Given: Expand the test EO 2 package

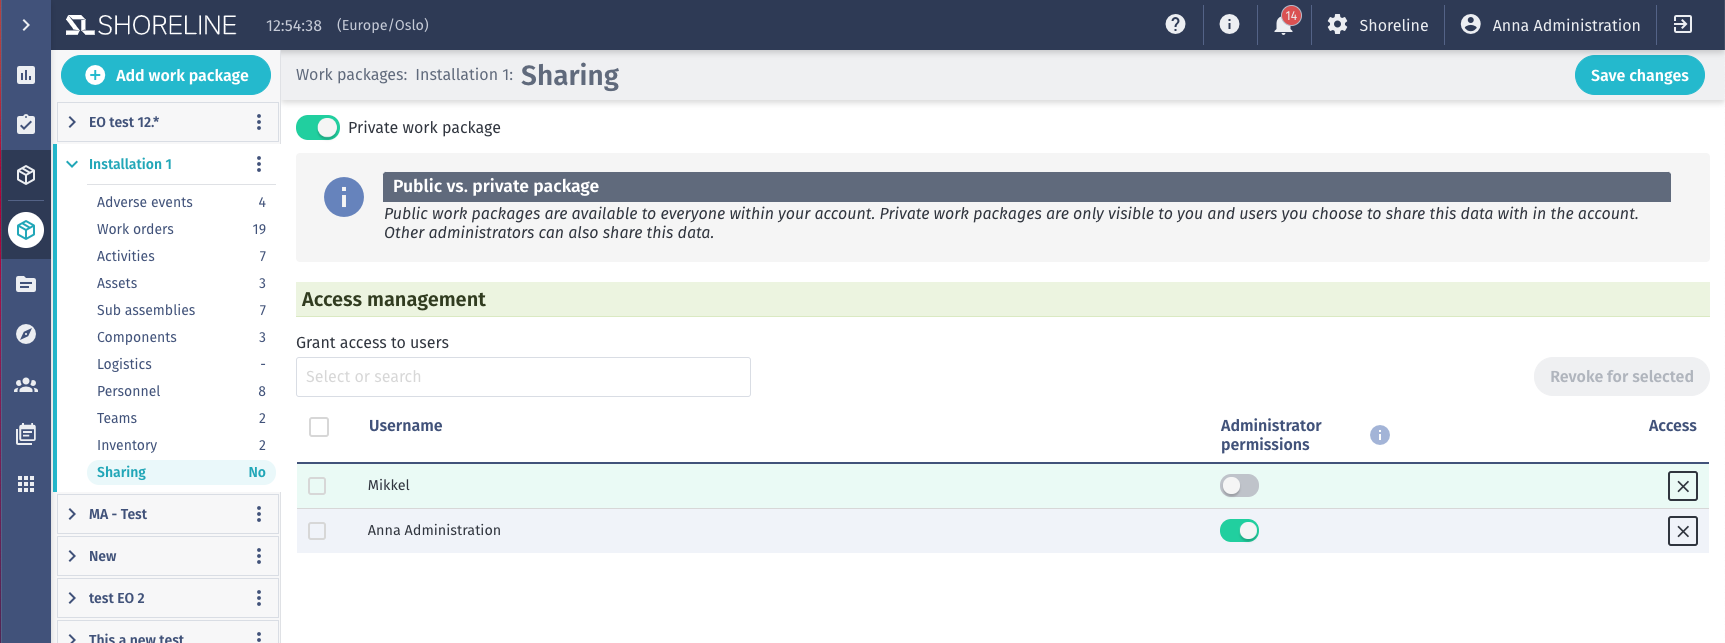Looking at the screenshot, I should (x=72, y=598).
